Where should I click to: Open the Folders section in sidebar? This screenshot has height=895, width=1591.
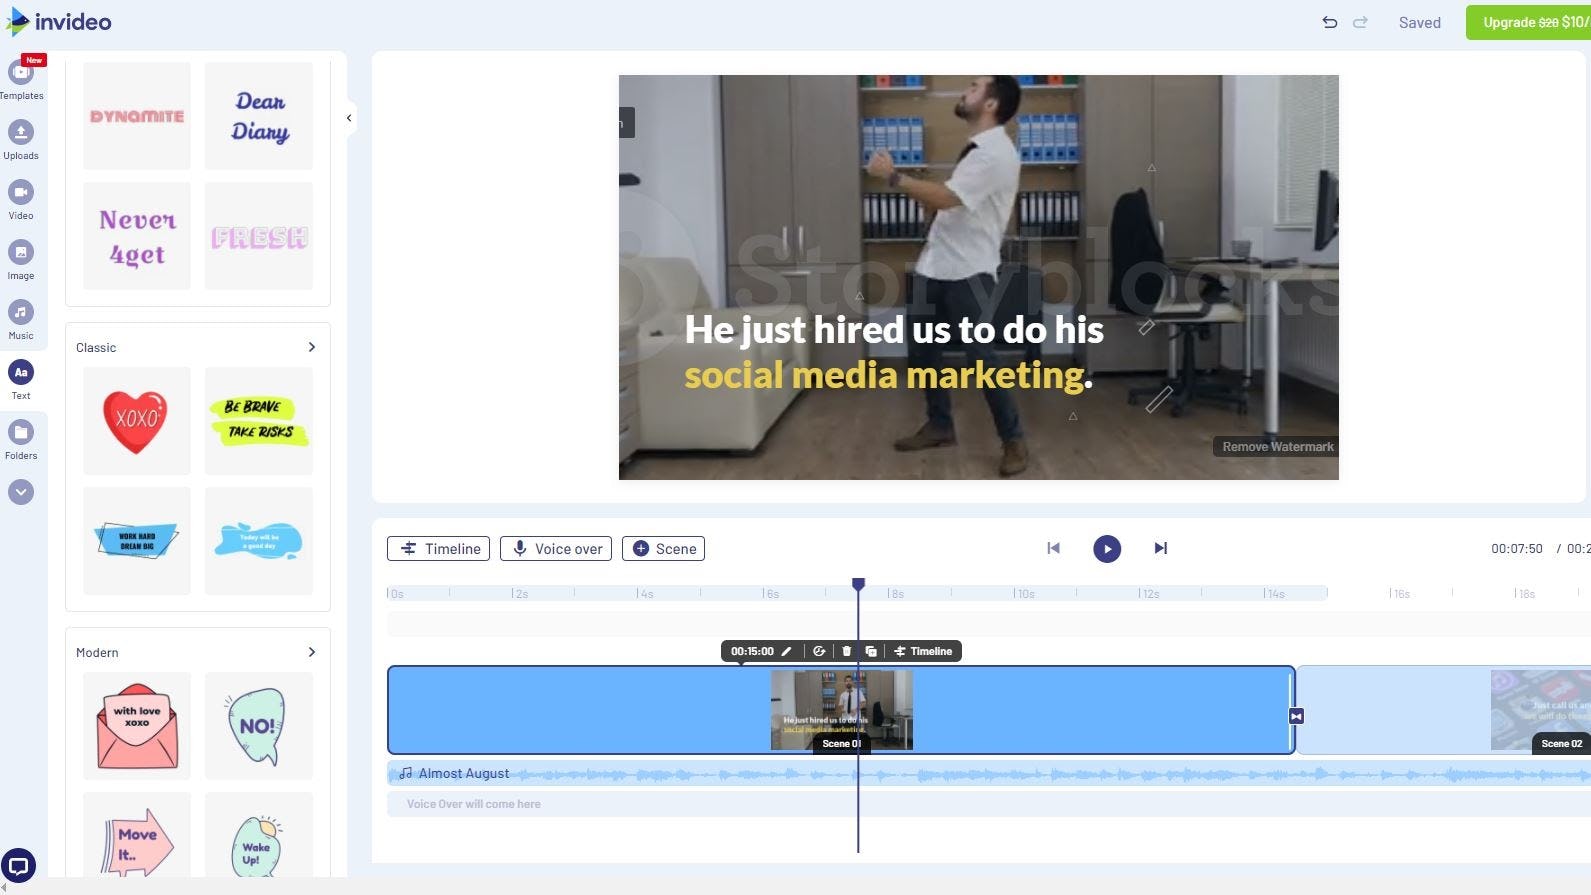21,440
